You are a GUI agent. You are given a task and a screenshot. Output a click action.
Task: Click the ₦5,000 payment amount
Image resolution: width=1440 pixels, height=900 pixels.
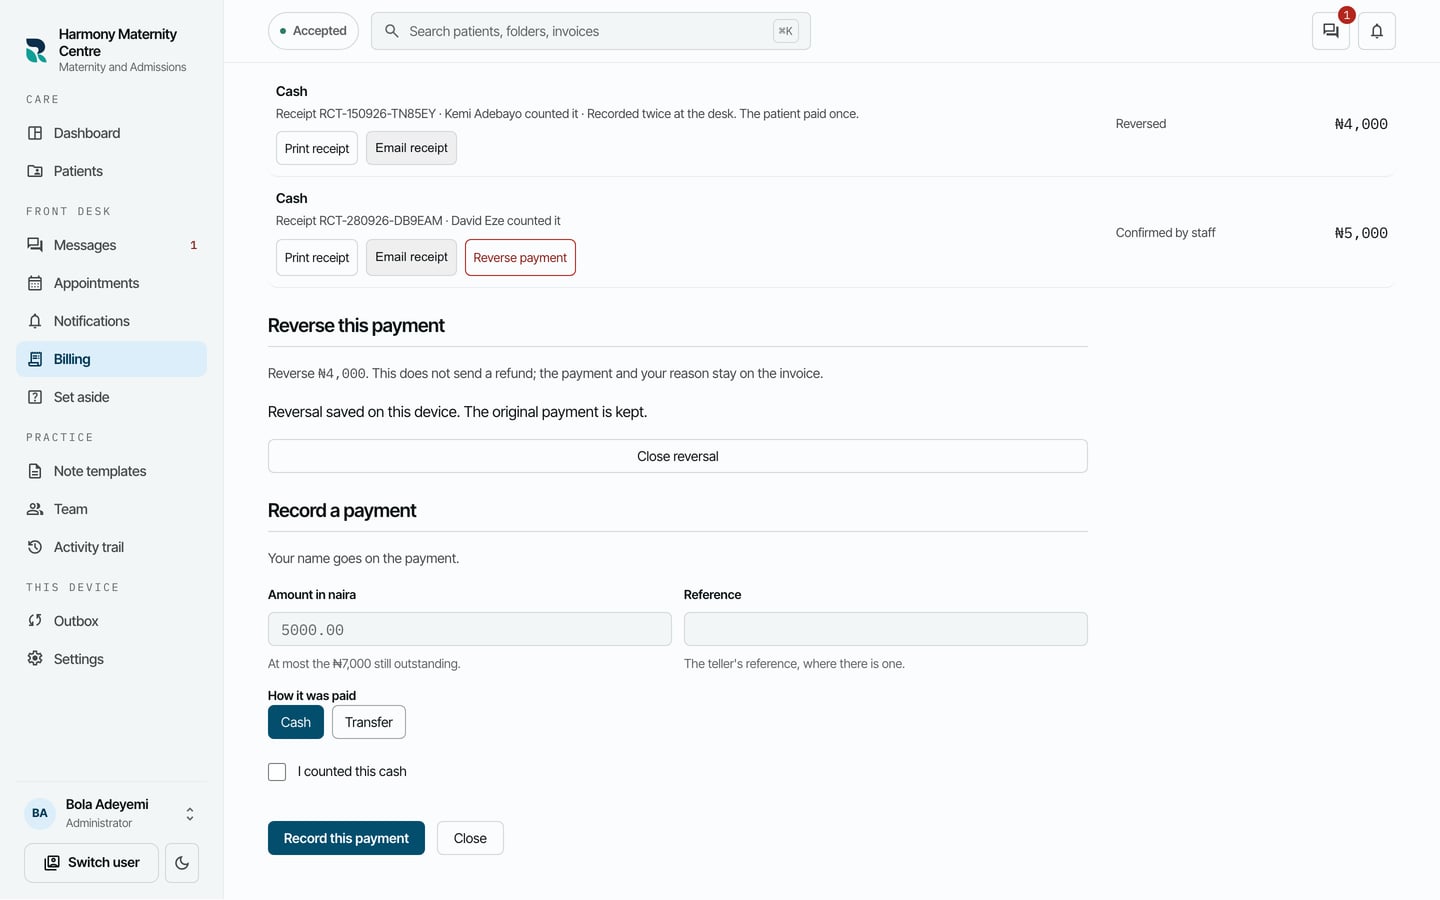[x=1361, y=233]
